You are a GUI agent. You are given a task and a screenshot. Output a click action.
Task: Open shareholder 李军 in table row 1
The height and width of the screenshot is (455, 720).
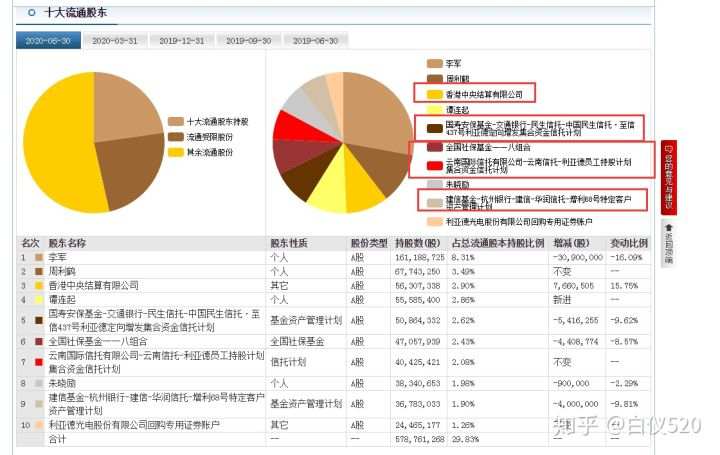tap(58, 258)
